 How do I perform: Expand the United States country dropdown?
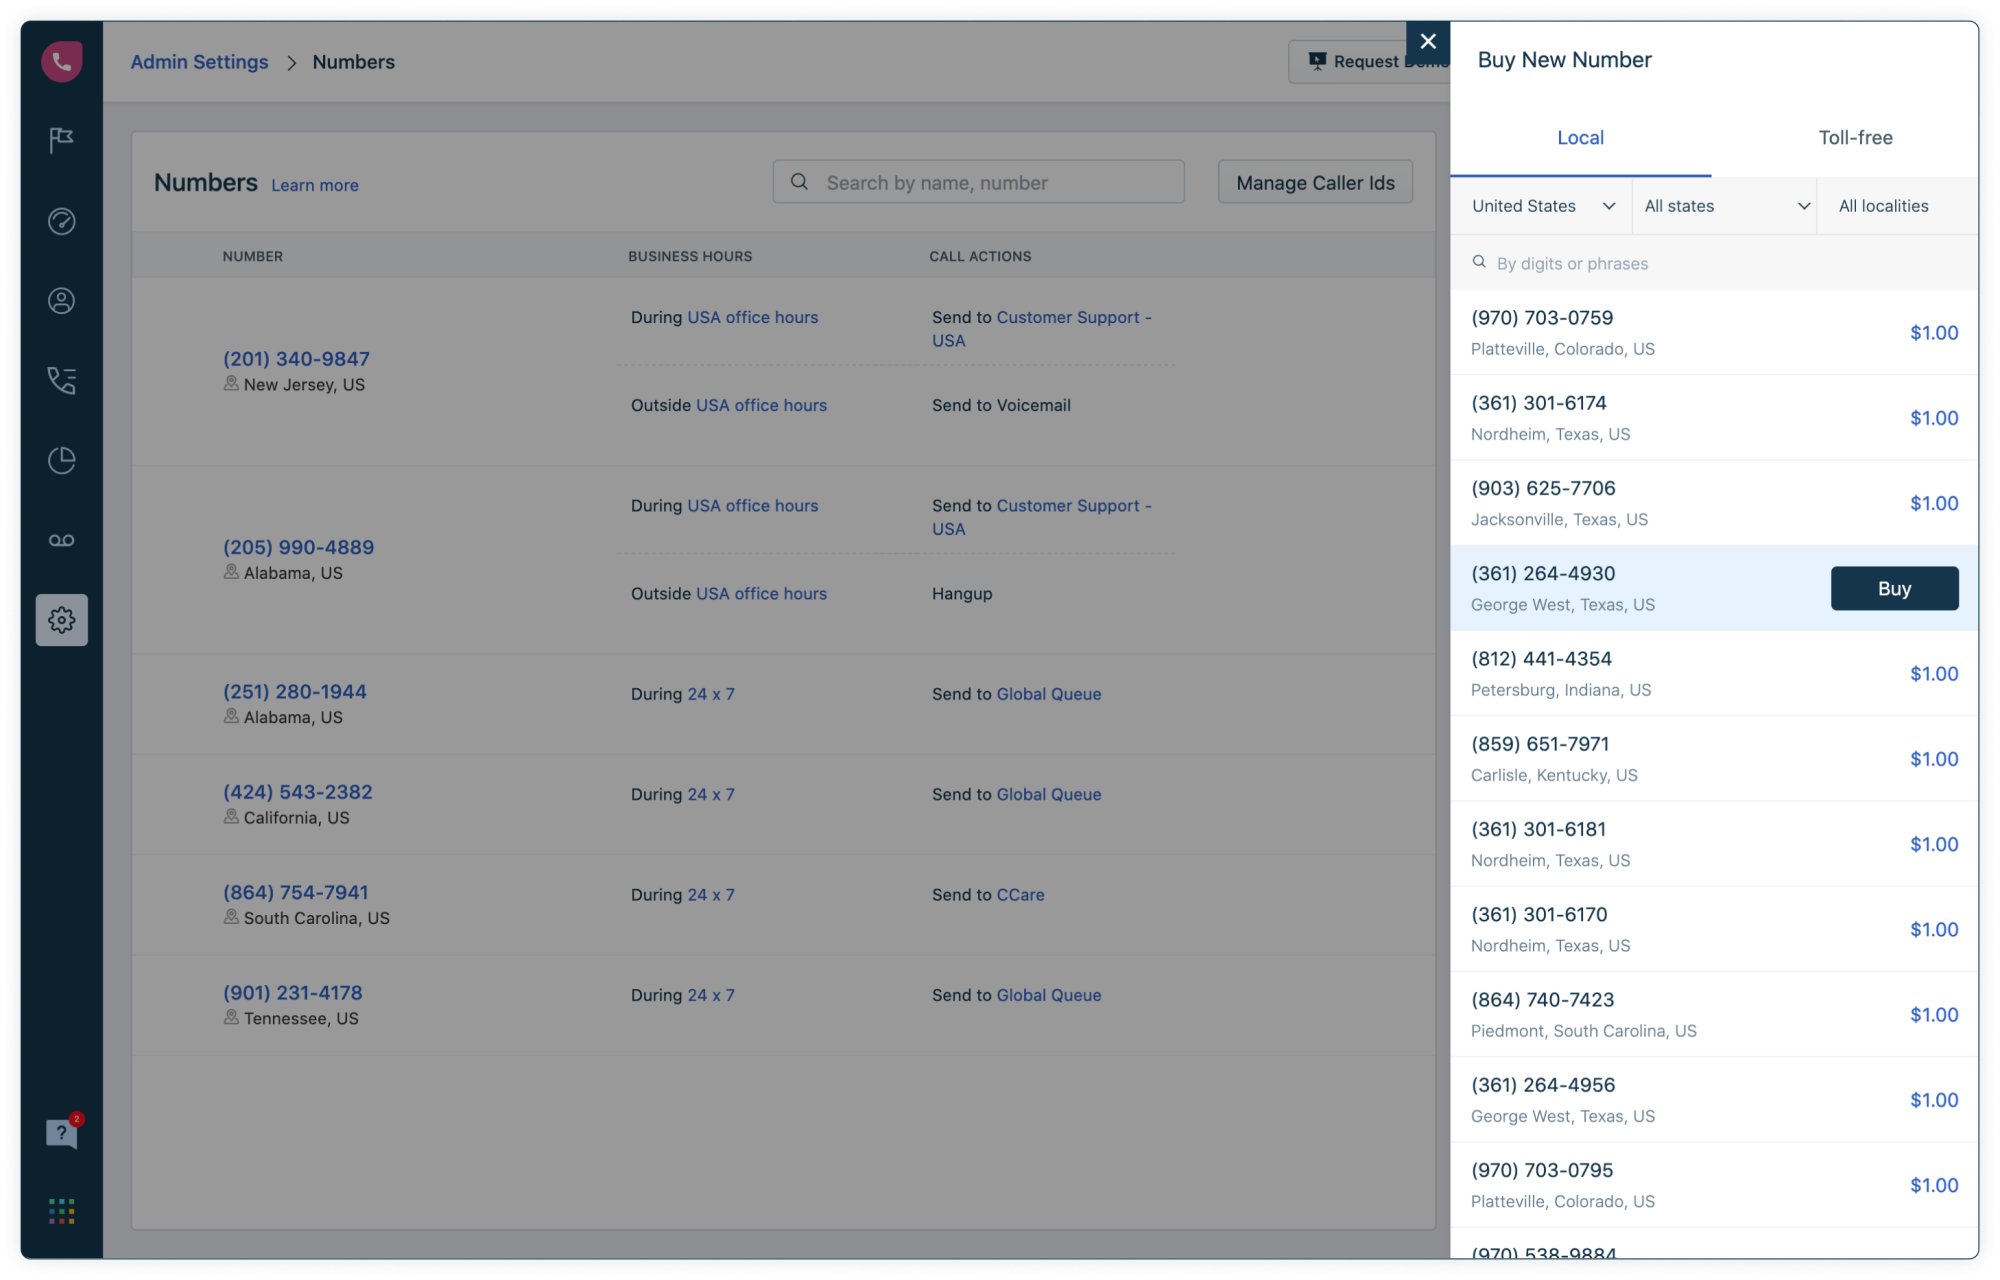(x=1541, y=206)
